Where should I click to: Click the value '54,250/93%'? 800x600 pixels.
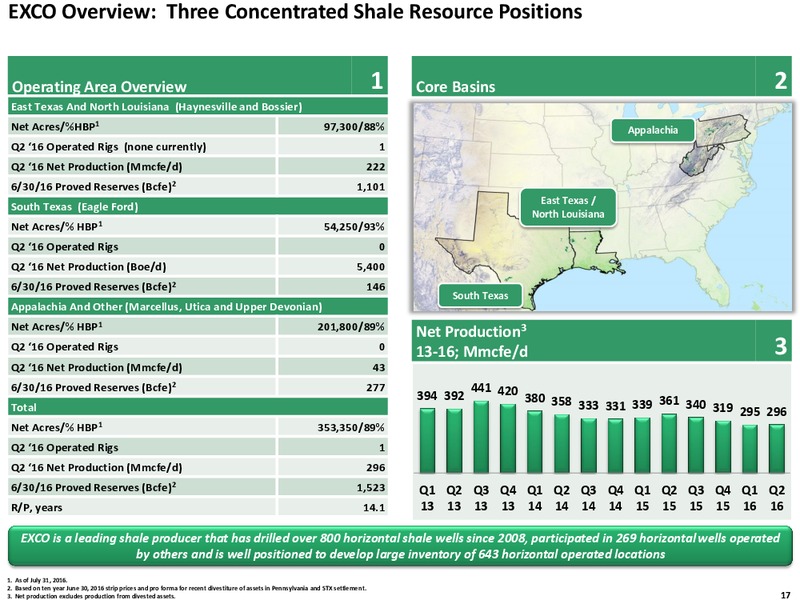[354, 227]
